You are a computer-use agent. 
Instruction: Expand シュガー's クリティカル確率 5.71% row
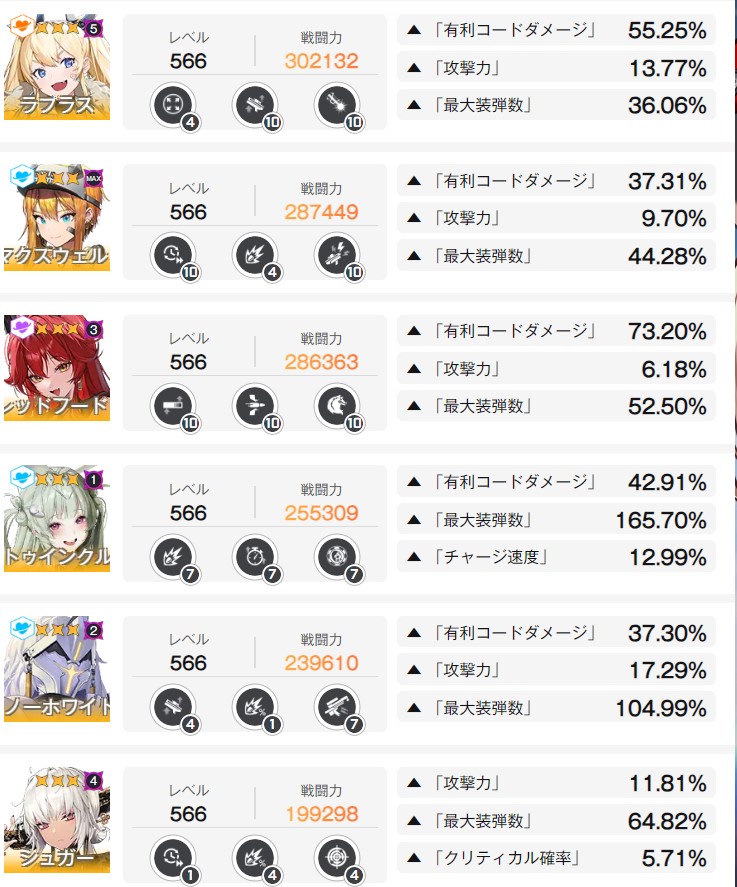[557, 858]
